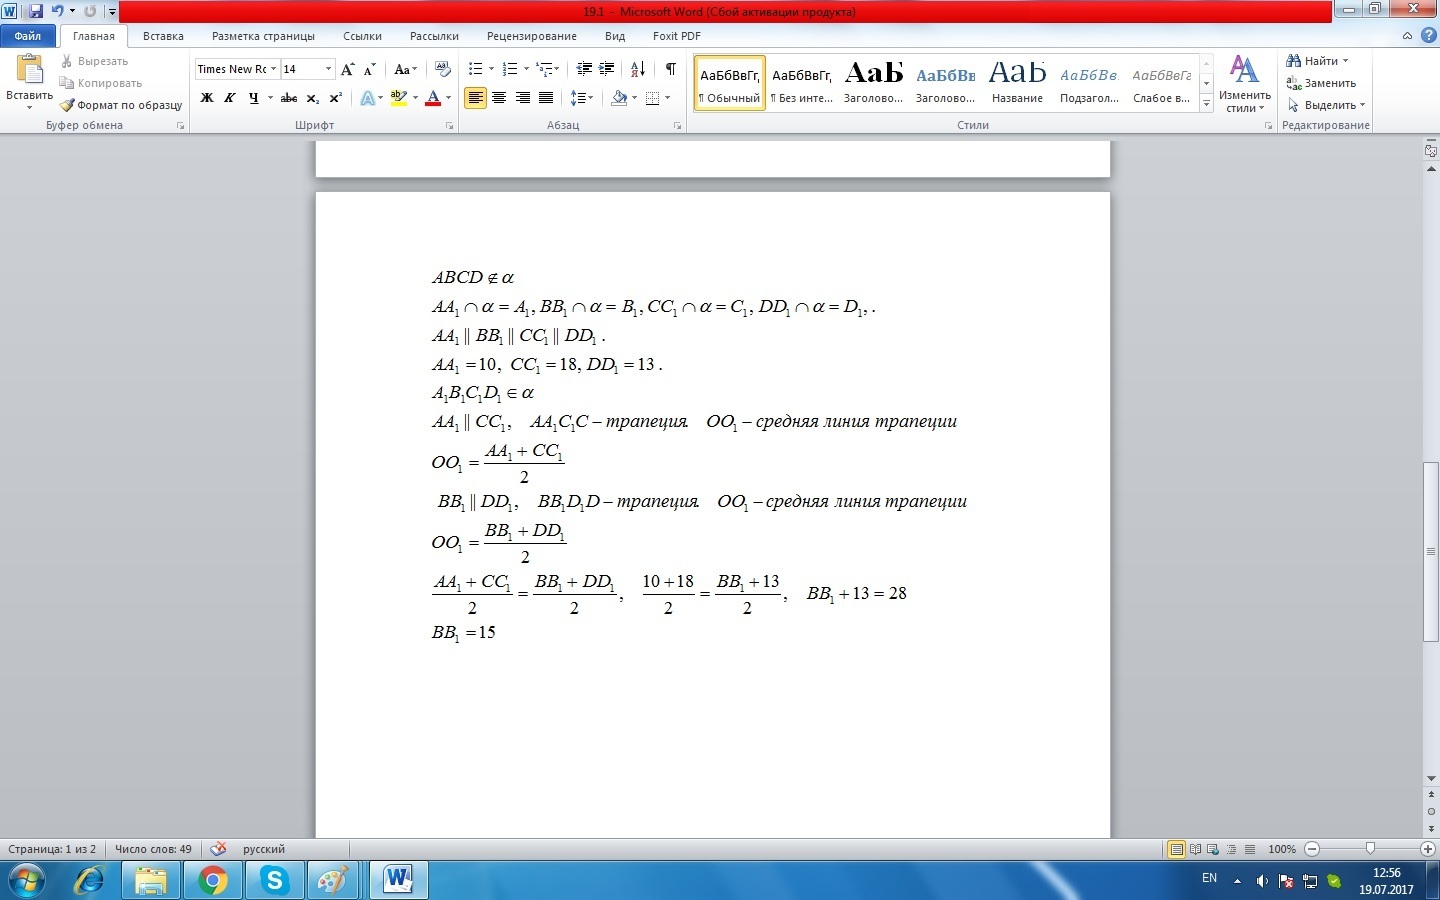The height and width of the screenshot is (900, 1440).
Task: Toggle Strikethrough formatting
Action: 289,98
